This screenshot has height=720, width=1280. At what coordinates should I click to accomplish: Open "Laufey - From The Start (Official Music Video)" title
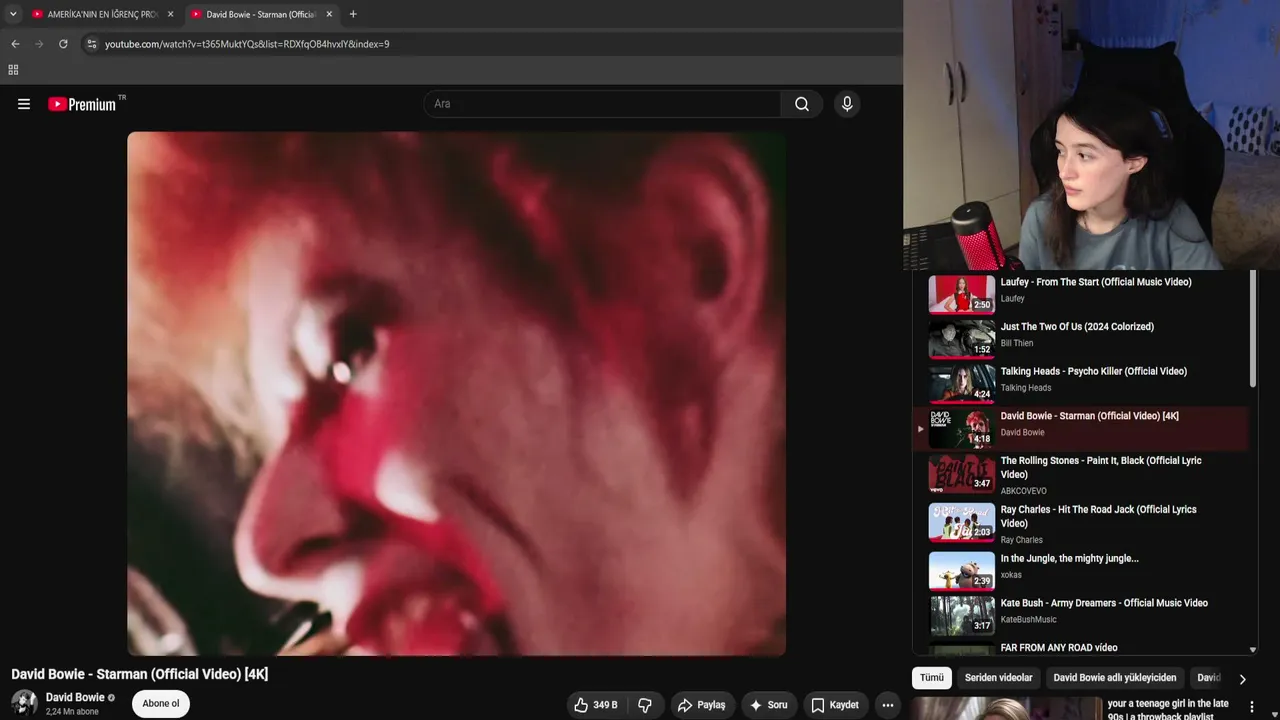click(1096, 282)
